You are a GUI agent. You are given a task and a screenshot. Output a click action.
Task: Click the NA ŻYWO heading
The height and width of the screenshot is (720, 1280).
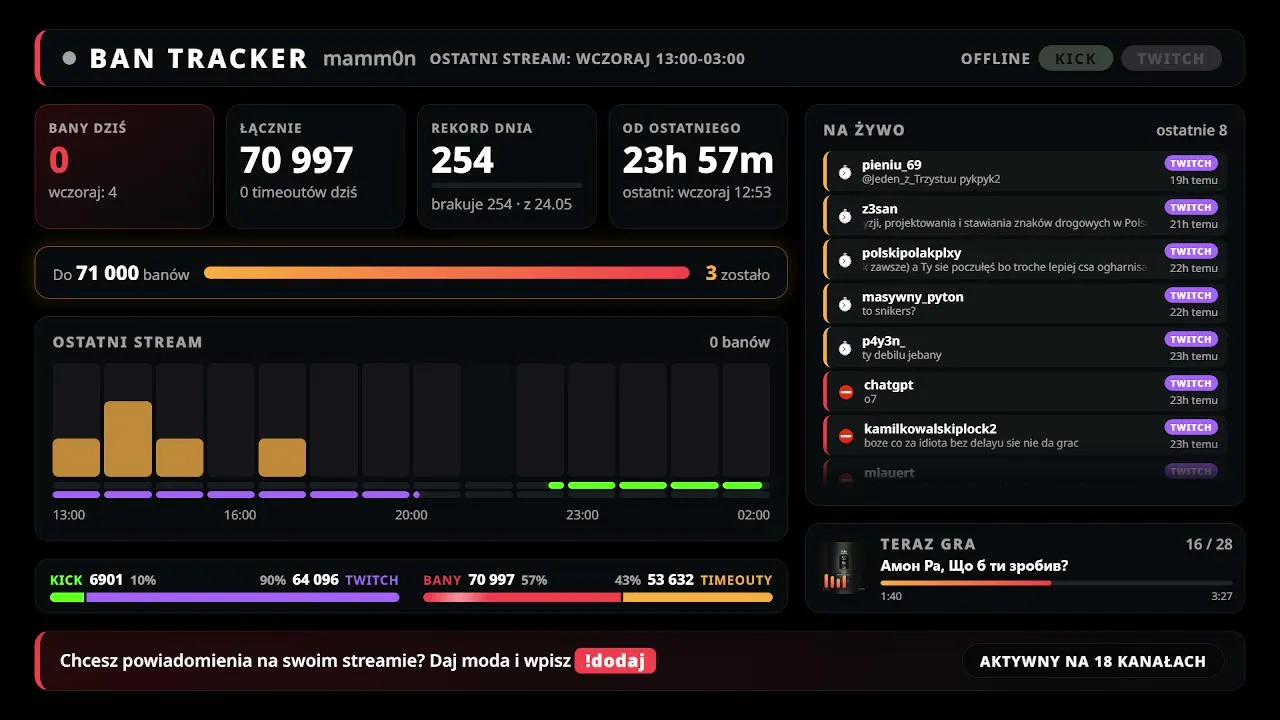coord(864,130)
